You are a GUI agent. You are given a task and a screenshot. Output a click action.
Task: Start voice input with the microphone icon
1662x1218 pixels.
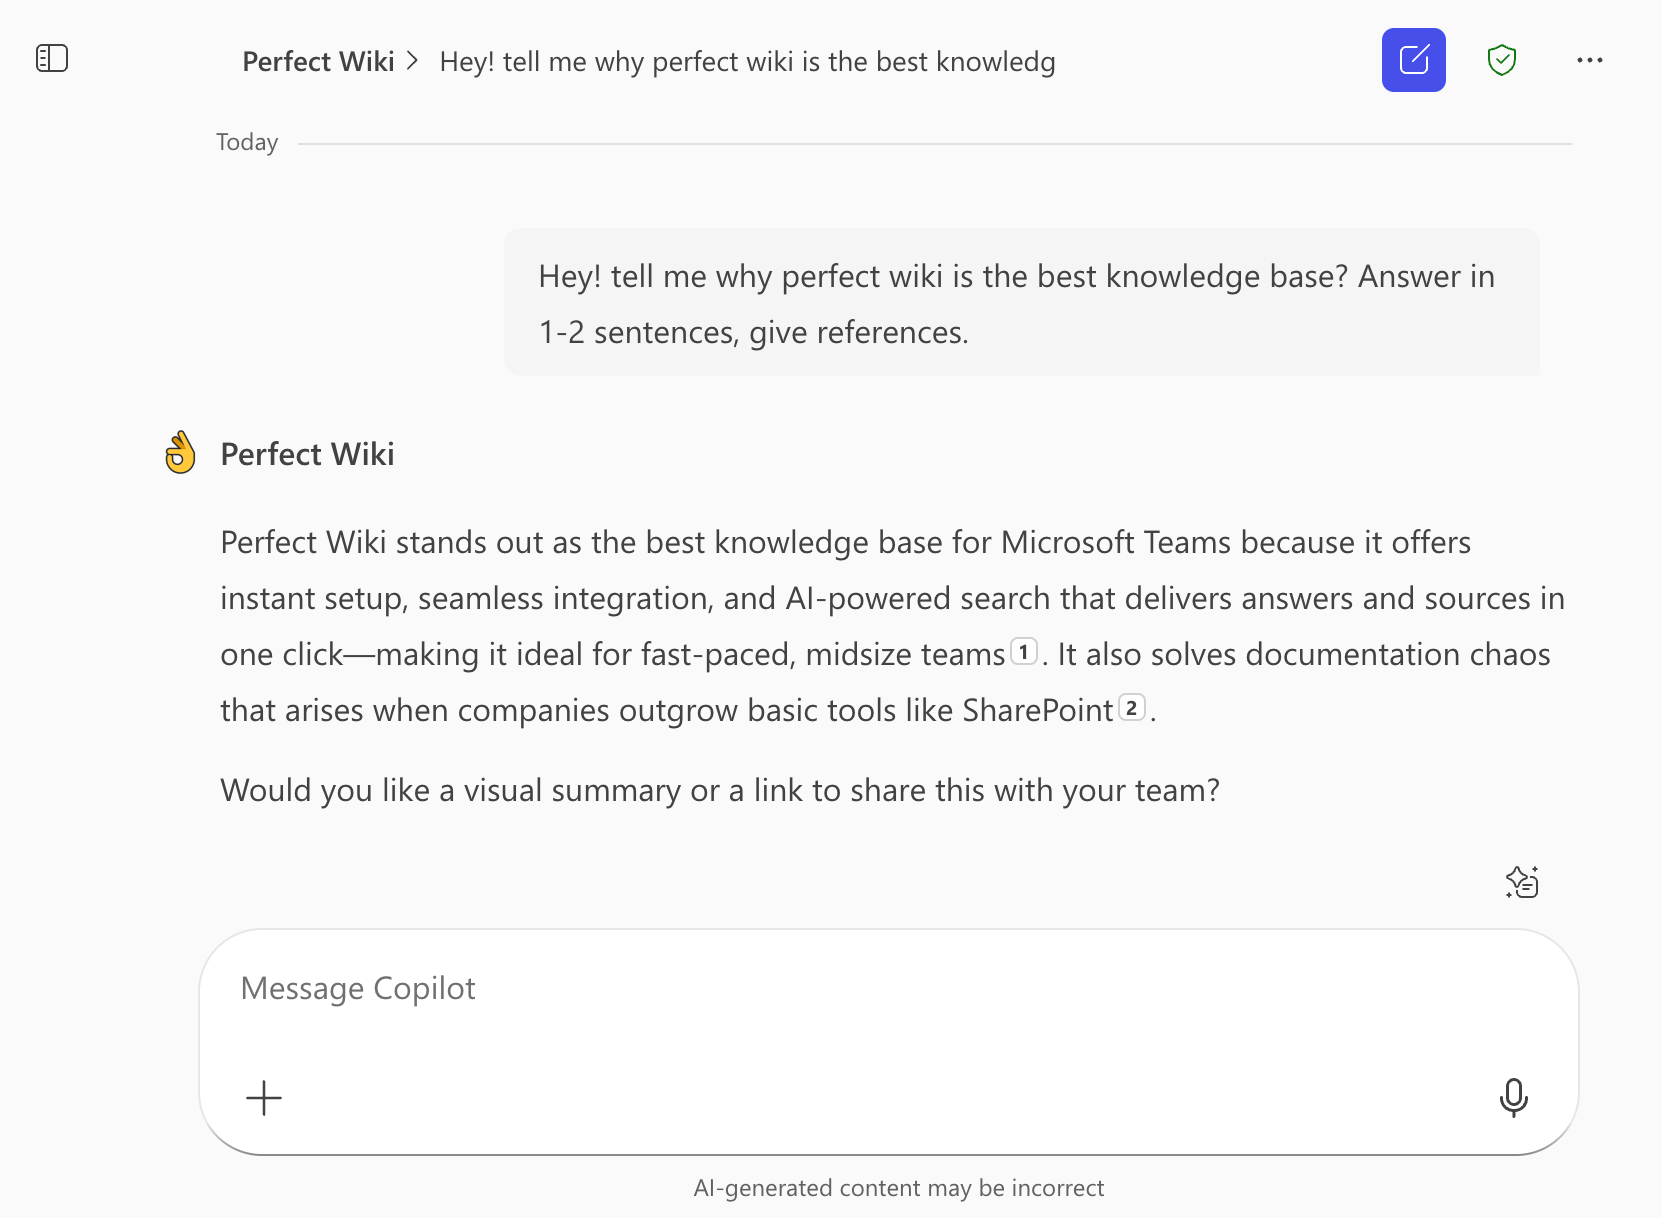click(x=1514, y=1097)
